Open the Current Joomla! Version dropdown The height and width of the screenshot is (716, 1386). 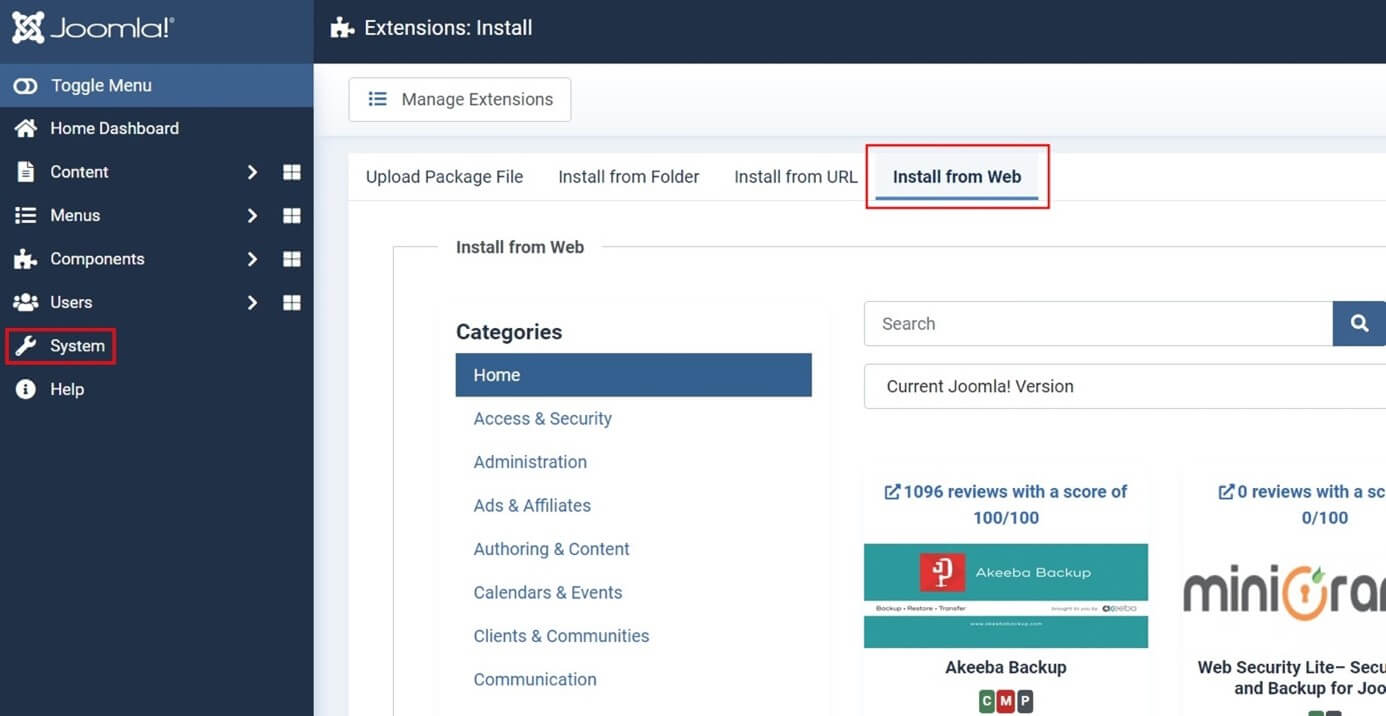(x=1125, y=387)
